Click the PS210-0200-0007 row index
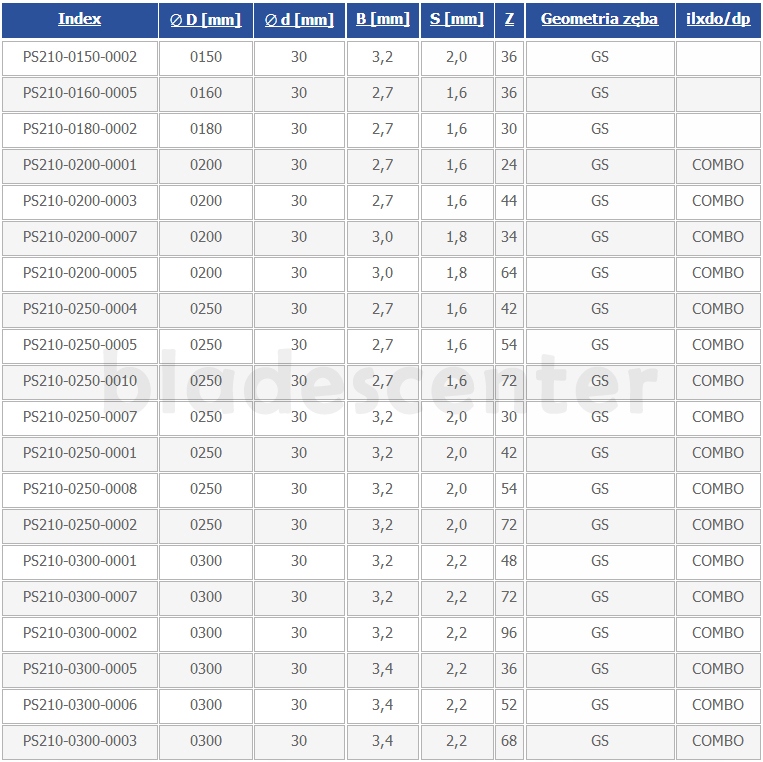 80,237
